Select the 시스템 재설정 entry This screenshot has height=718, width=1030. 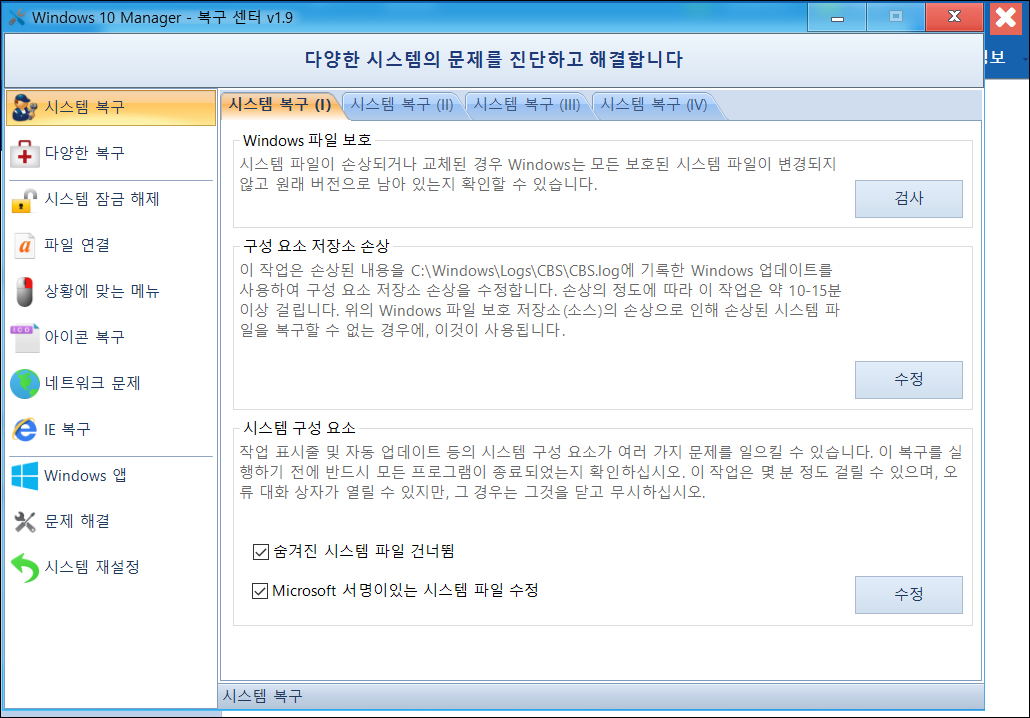coord(110,568)
